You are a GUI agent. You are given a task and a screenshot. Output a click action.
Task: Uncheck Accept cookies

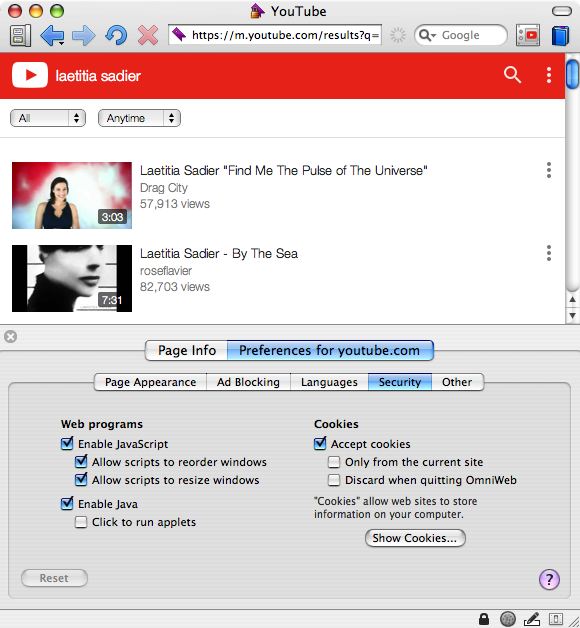[x=320, y=443]
